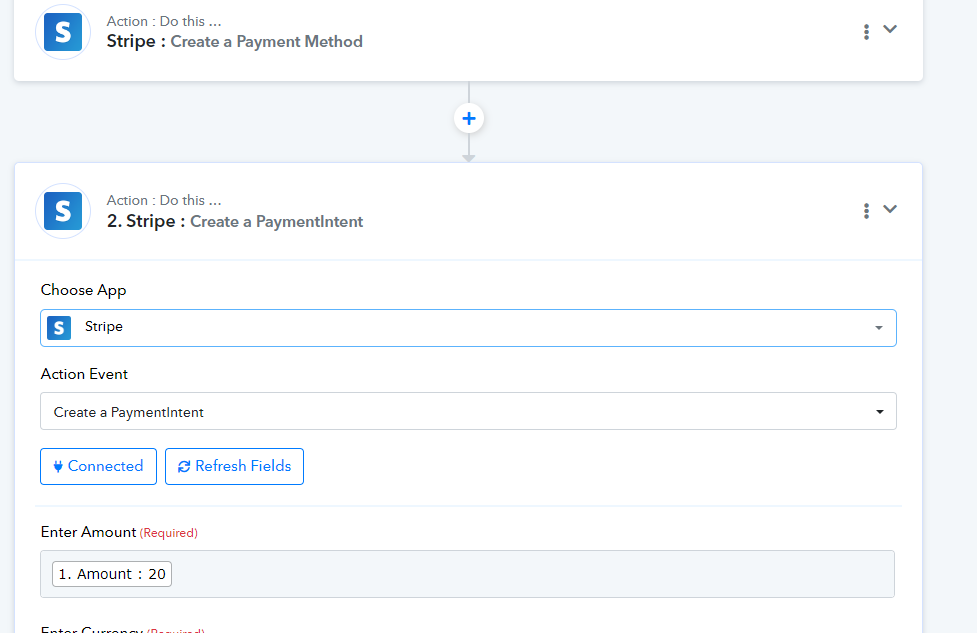
Task: Click the 'Choose App' label
Action: click(83, 290)
